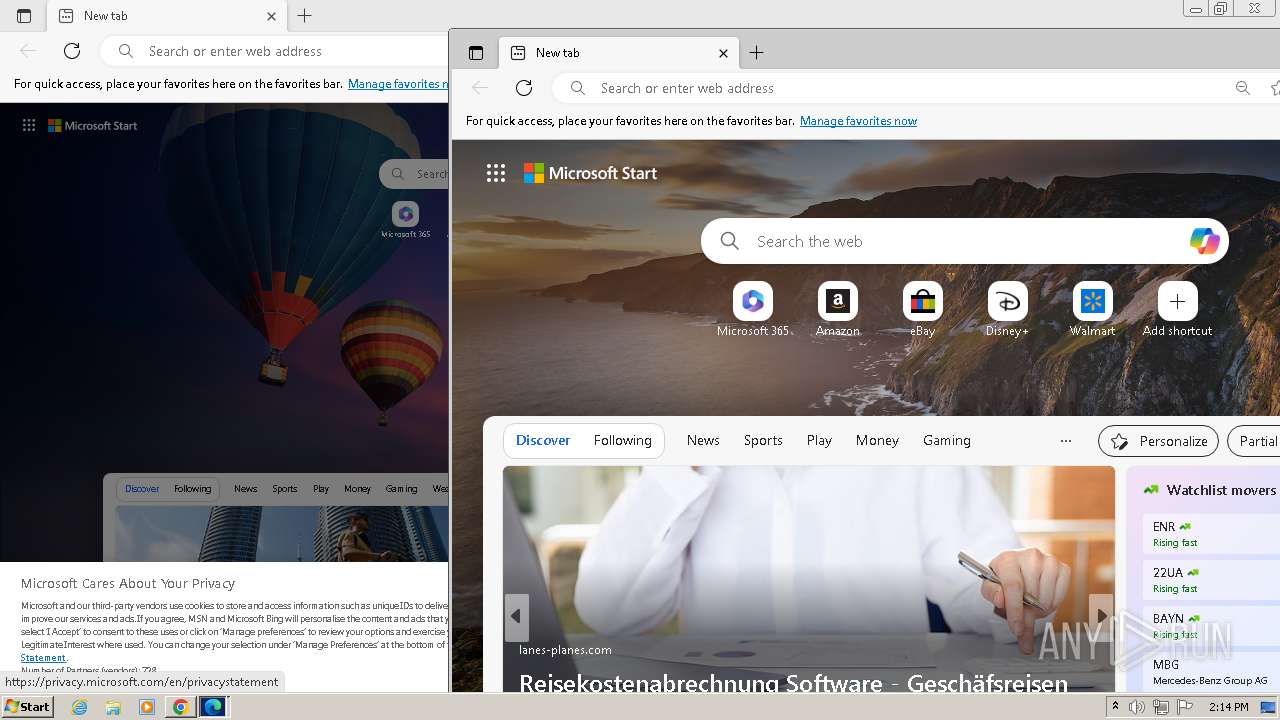The image size is (1280, 720).
Task: Open the Action Center flag in tray
Action: 1185,707
